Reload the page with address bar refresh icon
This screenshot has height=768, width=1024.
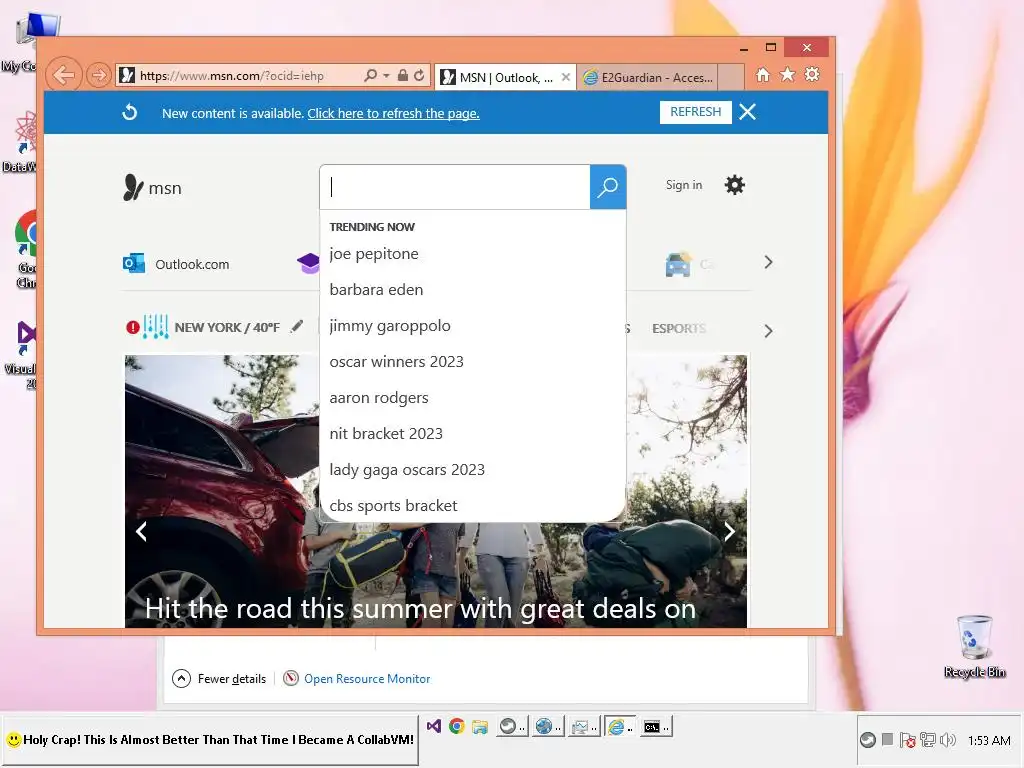pyautogui.click(x=419, y=75)
